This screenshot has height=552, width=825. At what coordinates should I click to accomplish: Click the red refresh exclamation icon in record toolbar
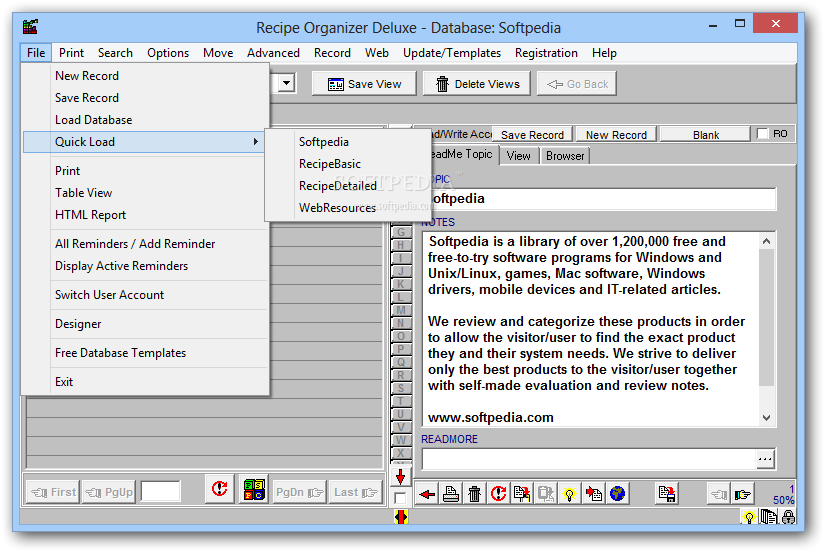pos(498,494)
